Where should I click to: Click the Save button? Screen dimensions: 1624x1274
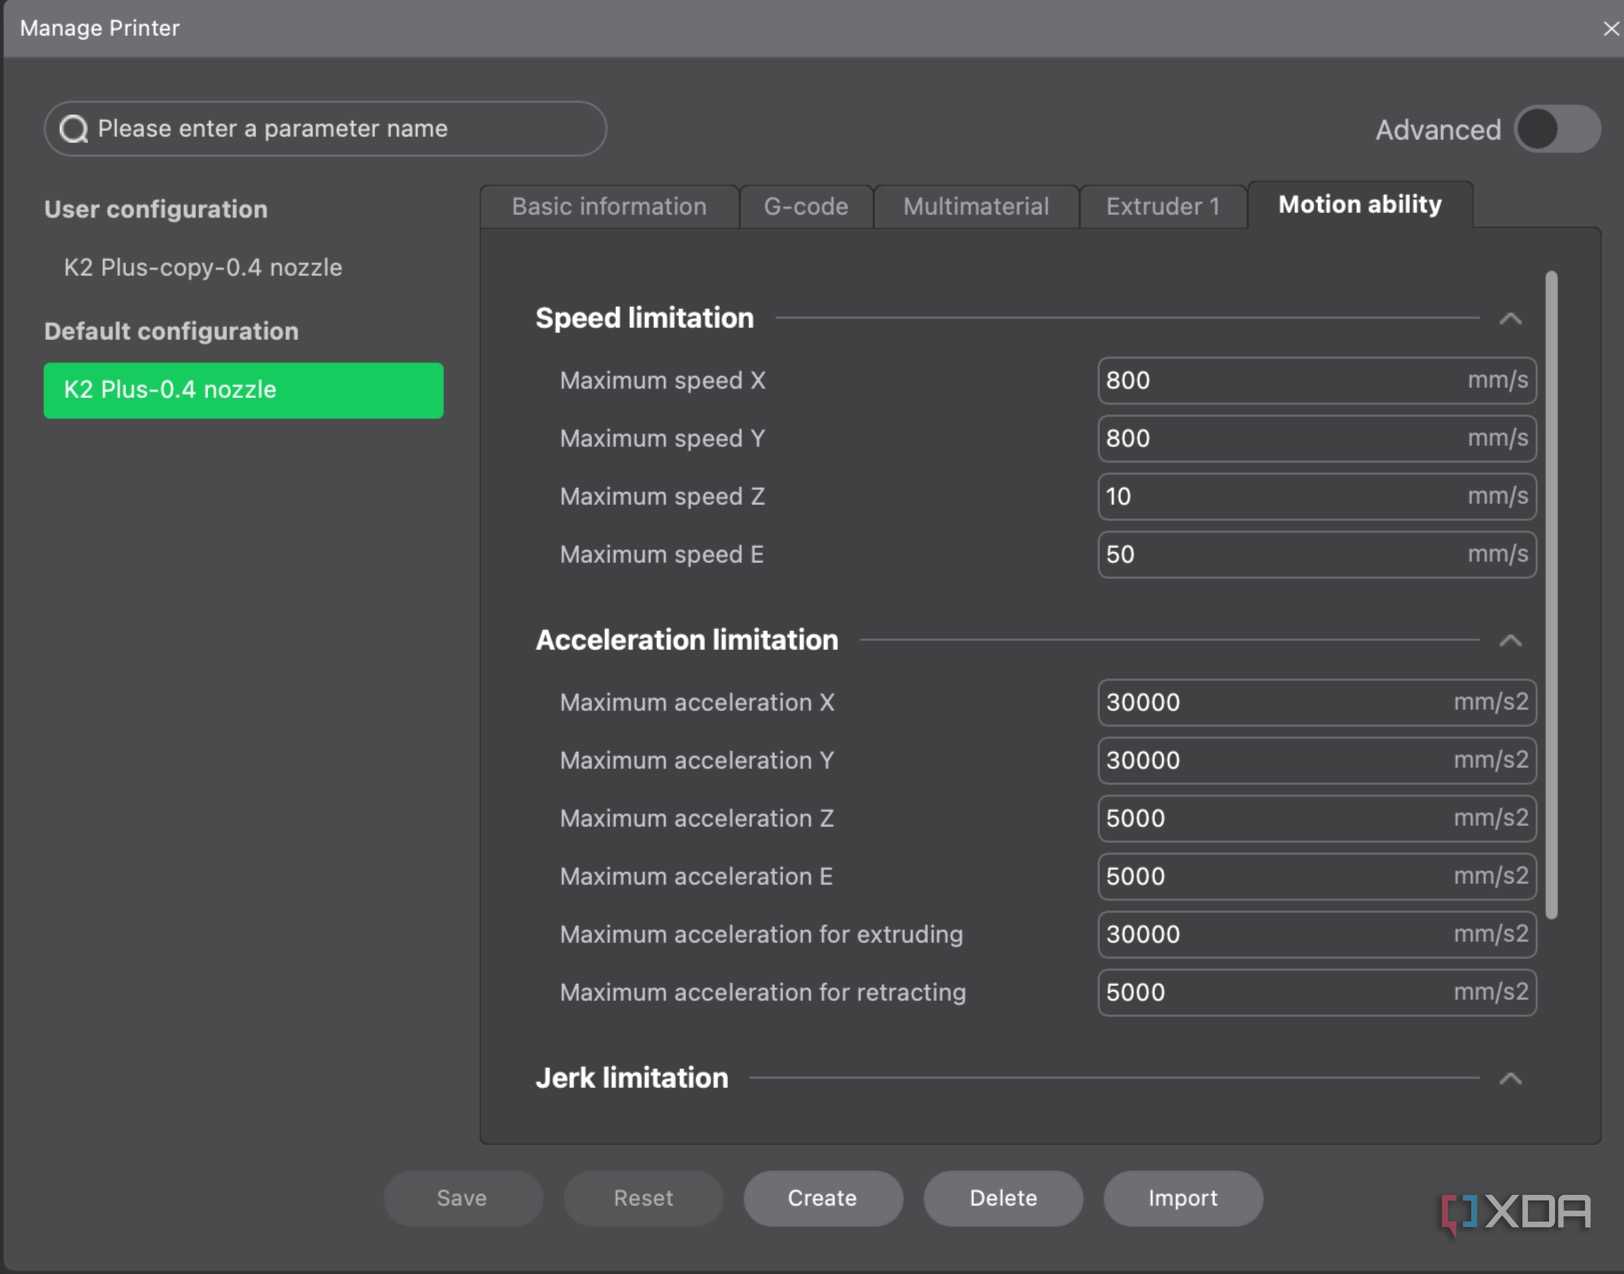[463, 1198]
